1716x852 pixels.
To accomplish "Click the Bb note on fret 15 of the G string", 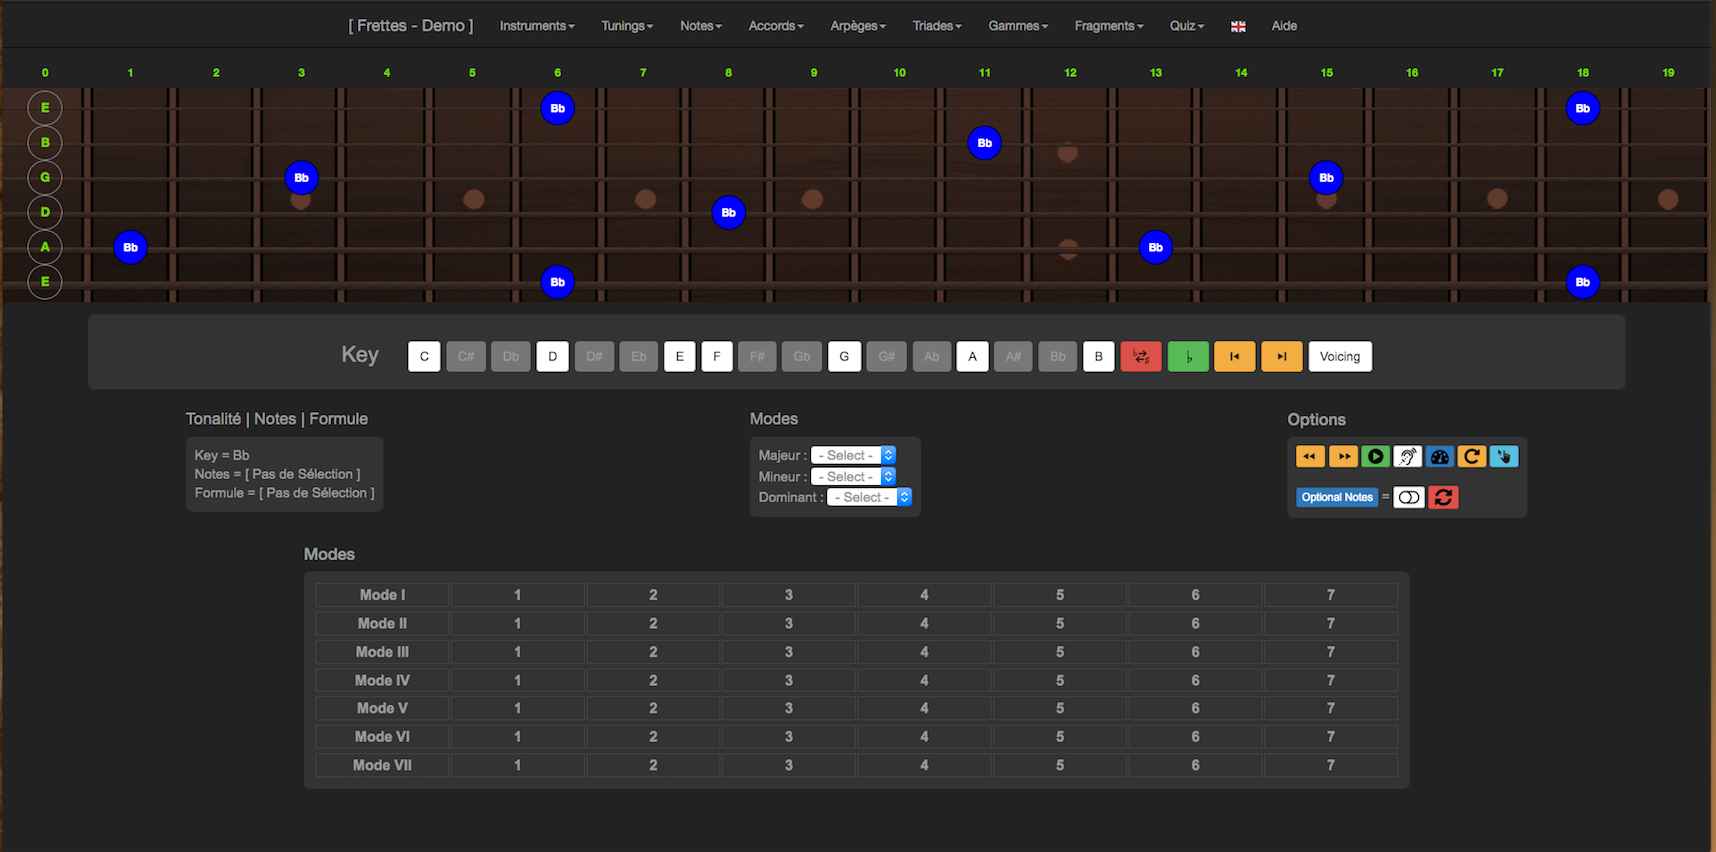I will [x=1326, y=178].
